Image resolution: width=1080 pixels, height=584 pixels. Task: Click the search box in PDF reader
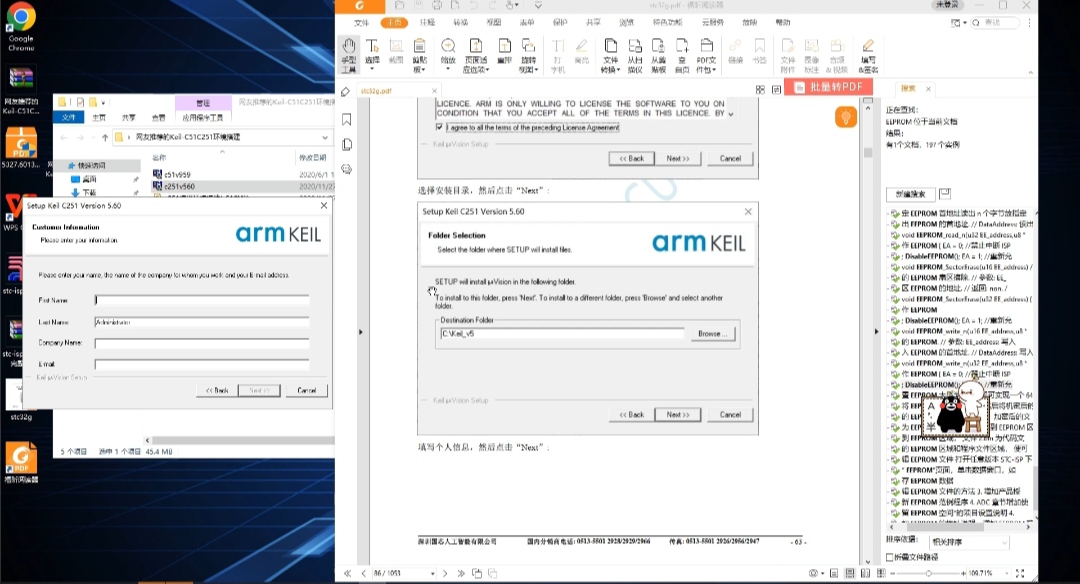pyautogui.click(x=997, y=23)
